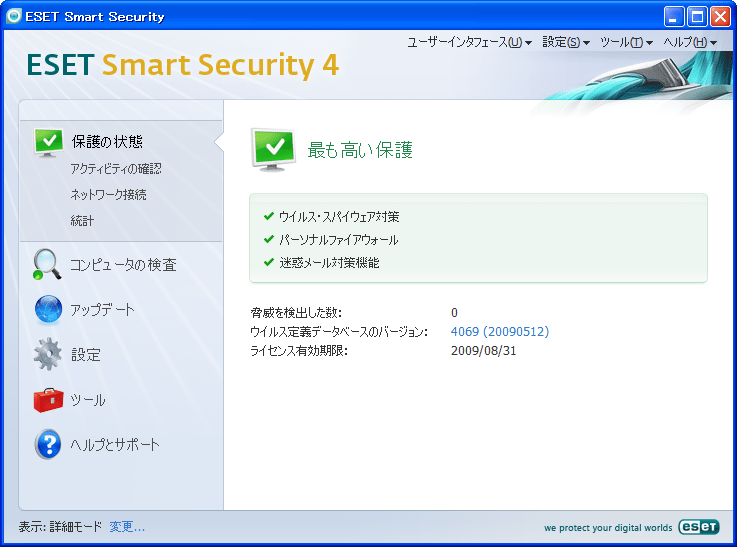Go to アップデート section
The height and width of the screenshot is (547, 737).
coord(102,310)
